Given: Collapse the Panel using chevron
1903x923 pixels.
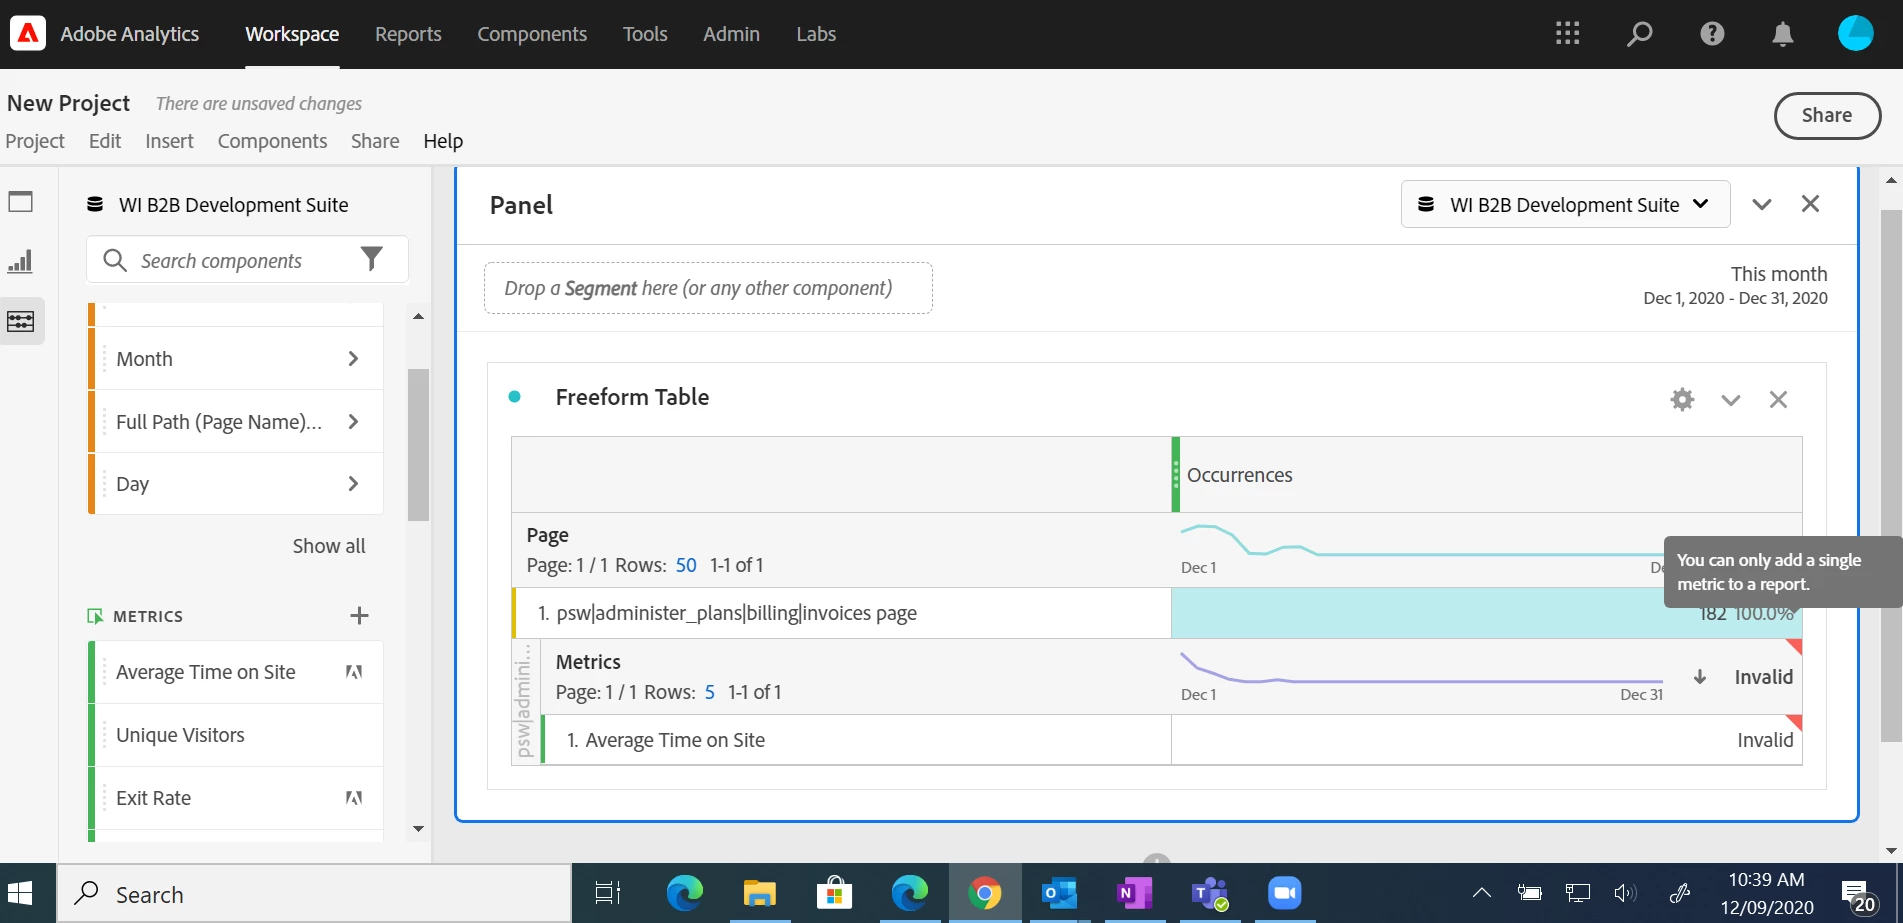Looking at the screenshot, I should (x=1762, y=204).
